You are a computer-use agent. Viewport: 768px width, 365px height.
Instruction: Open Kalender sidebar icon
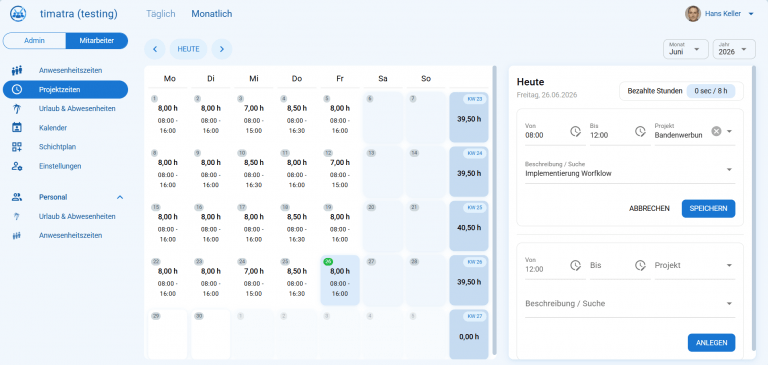[x=17, y=127]
